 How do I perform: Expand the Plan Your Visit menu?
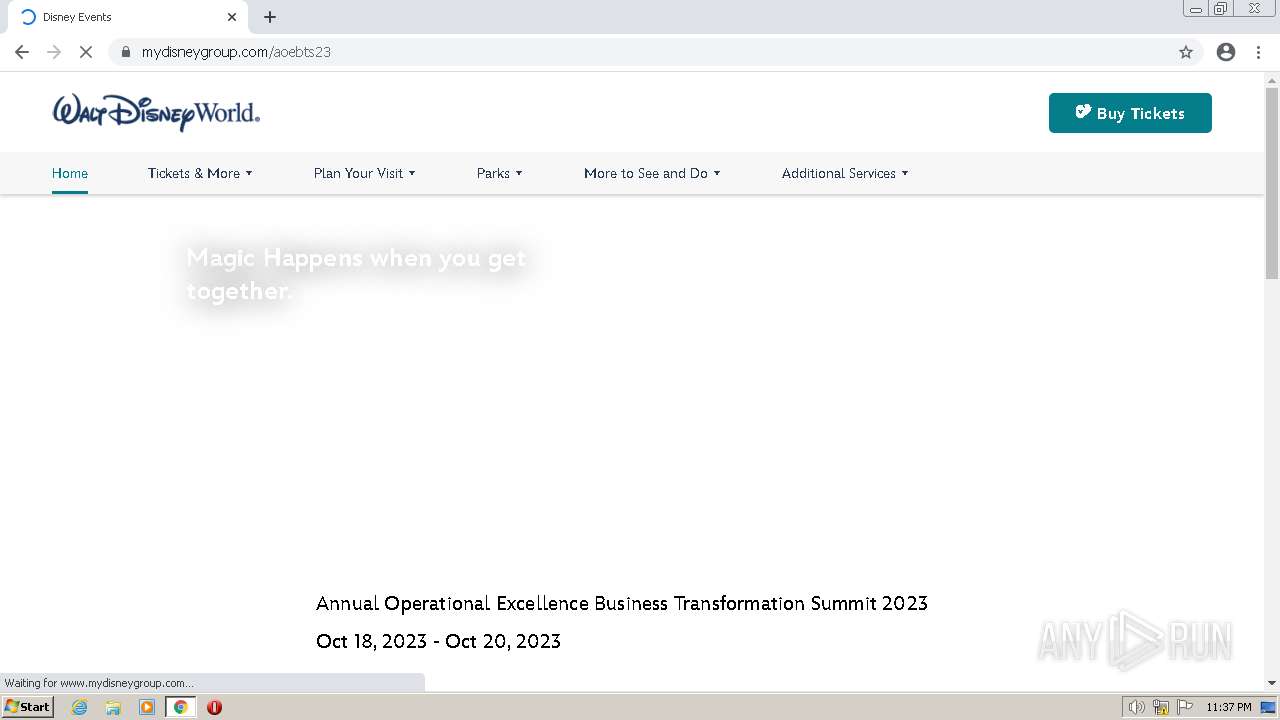(364, 173)
